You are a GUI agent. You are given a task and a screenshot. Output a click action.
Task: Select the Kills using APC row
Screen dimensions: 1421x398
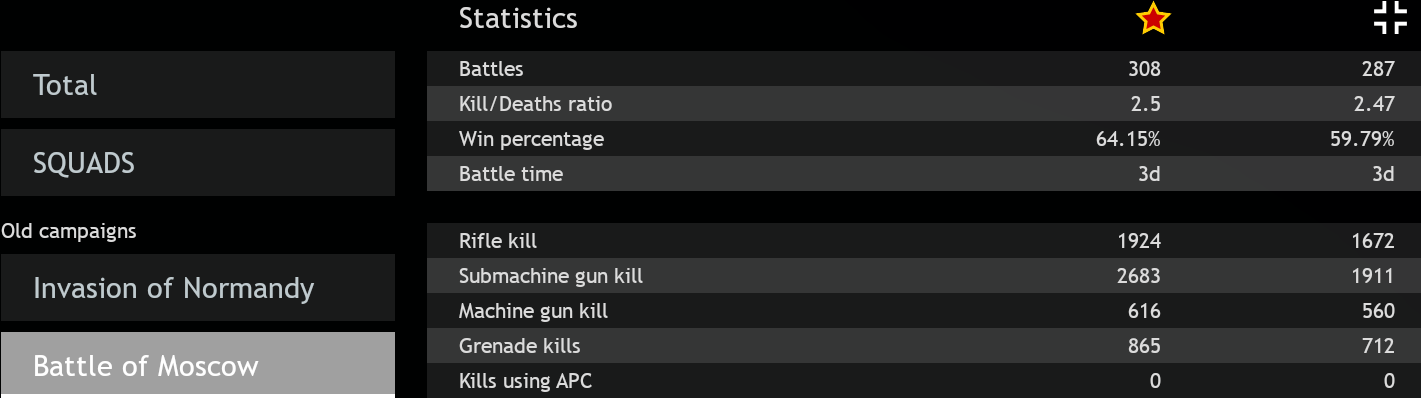coord(924,381)
